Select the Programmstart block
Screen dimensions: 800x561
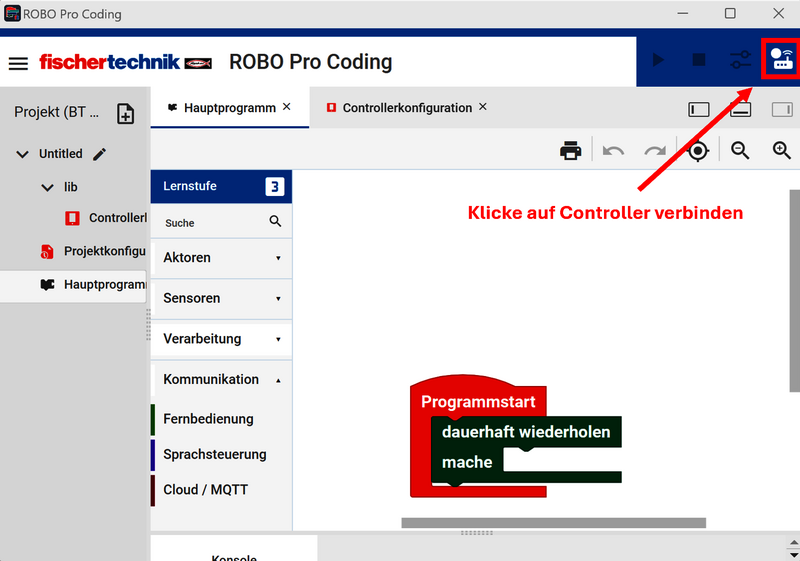click(478, 402)
